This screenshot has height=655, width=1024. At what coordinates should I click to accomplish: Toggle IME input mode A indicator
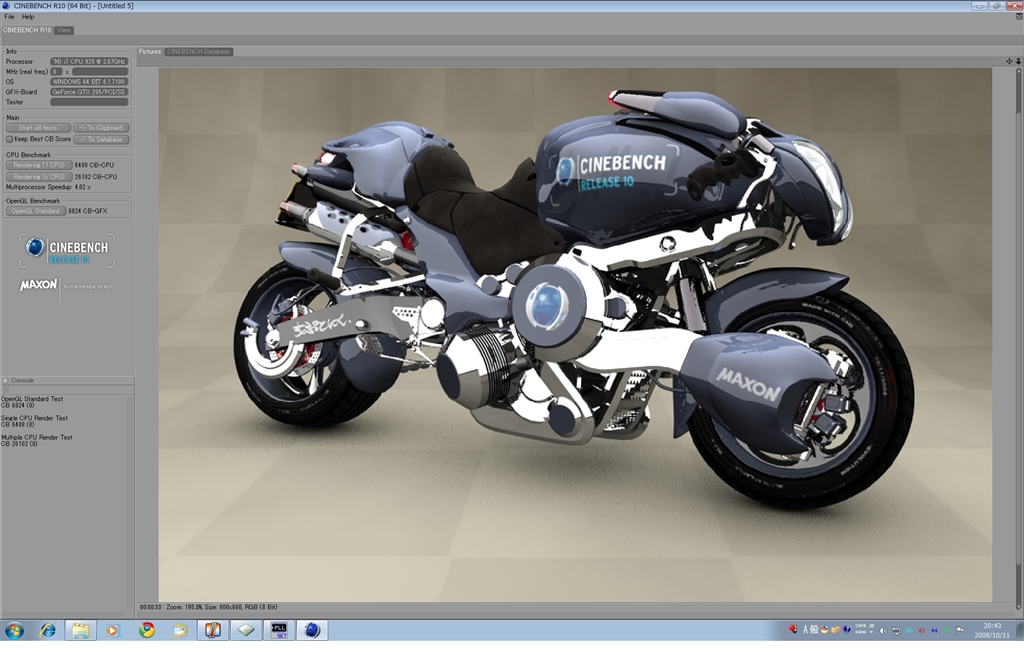(x=805, y=630)
